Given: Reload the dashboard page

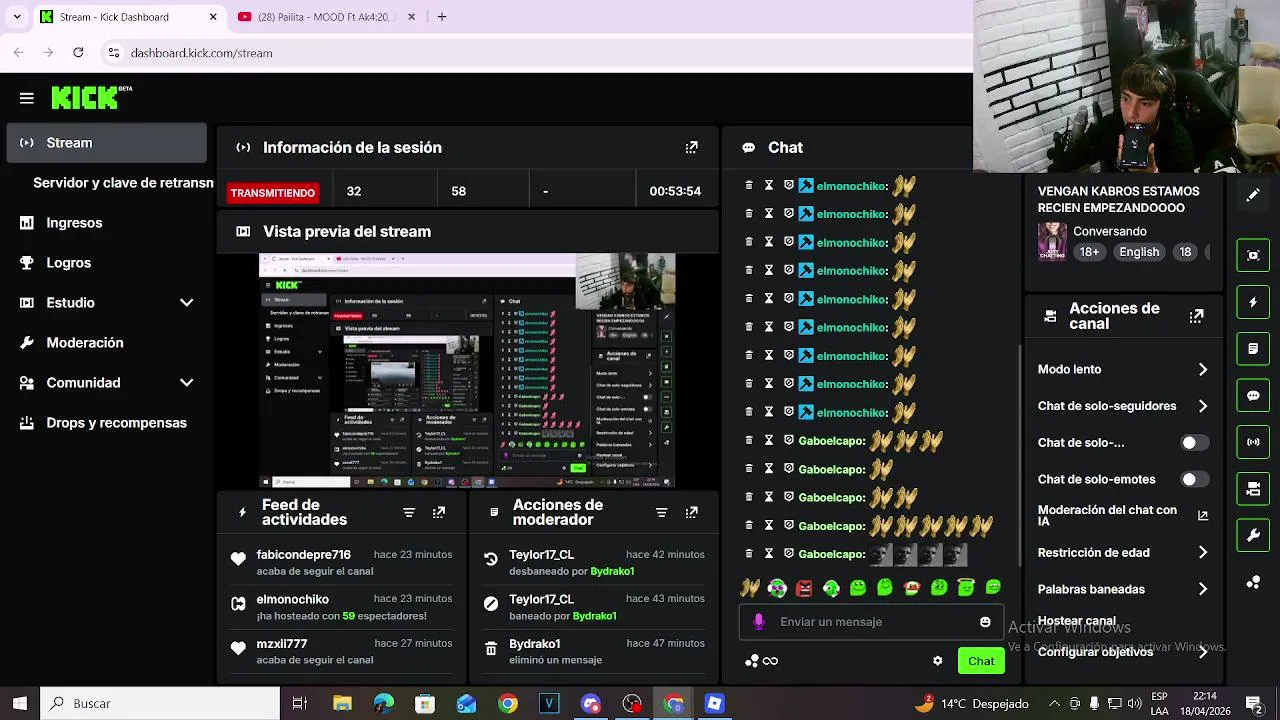Looking at the screenshot, I should [x=78, y=53].
